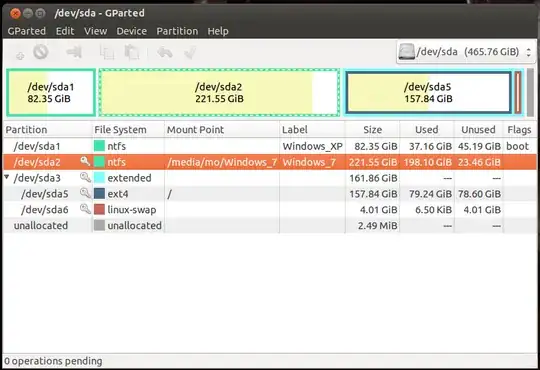This screenshot has height=370, width=540.
Task: Click the gray unallocated color swatch
Action: tap(99, 225)
